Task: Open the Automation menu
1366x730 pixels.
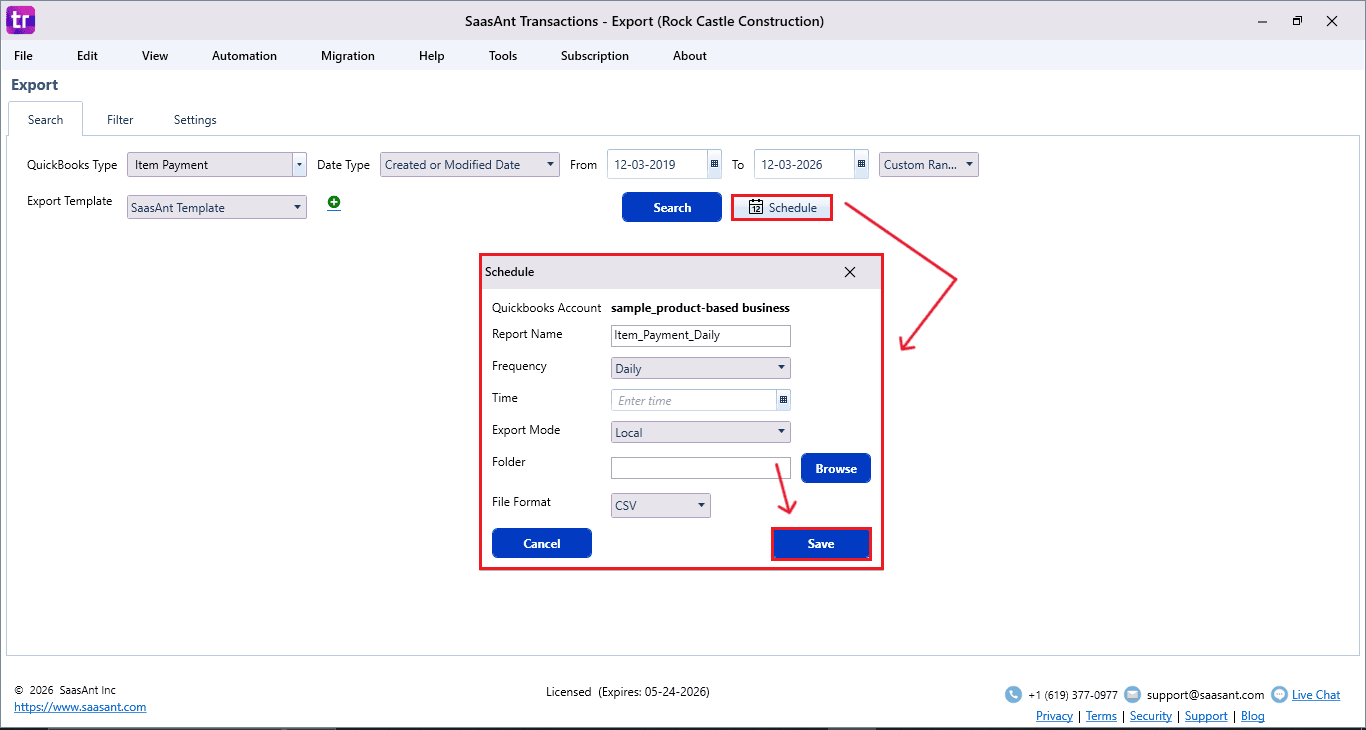Action: 244,56
